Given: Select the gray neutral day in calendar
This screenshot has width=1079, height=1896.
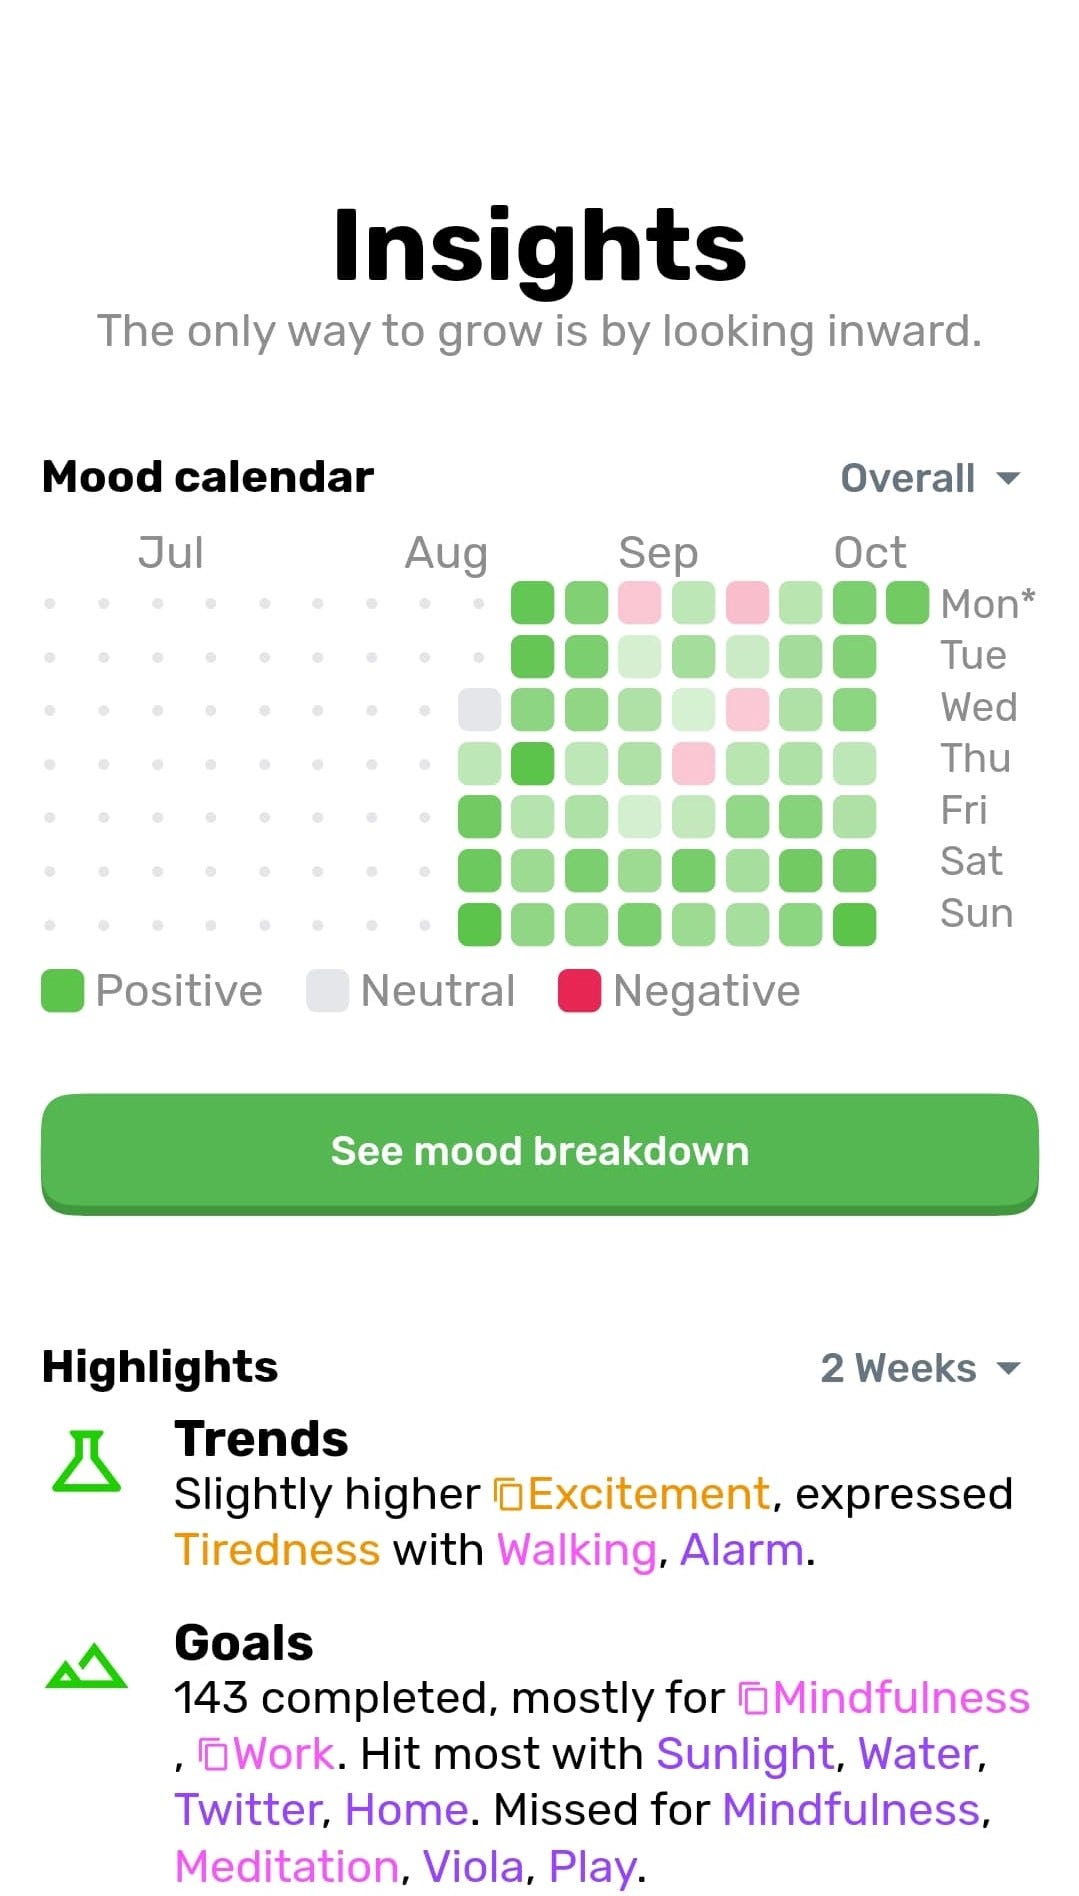Looking at the screenshot, I should (x=479, y=710).
